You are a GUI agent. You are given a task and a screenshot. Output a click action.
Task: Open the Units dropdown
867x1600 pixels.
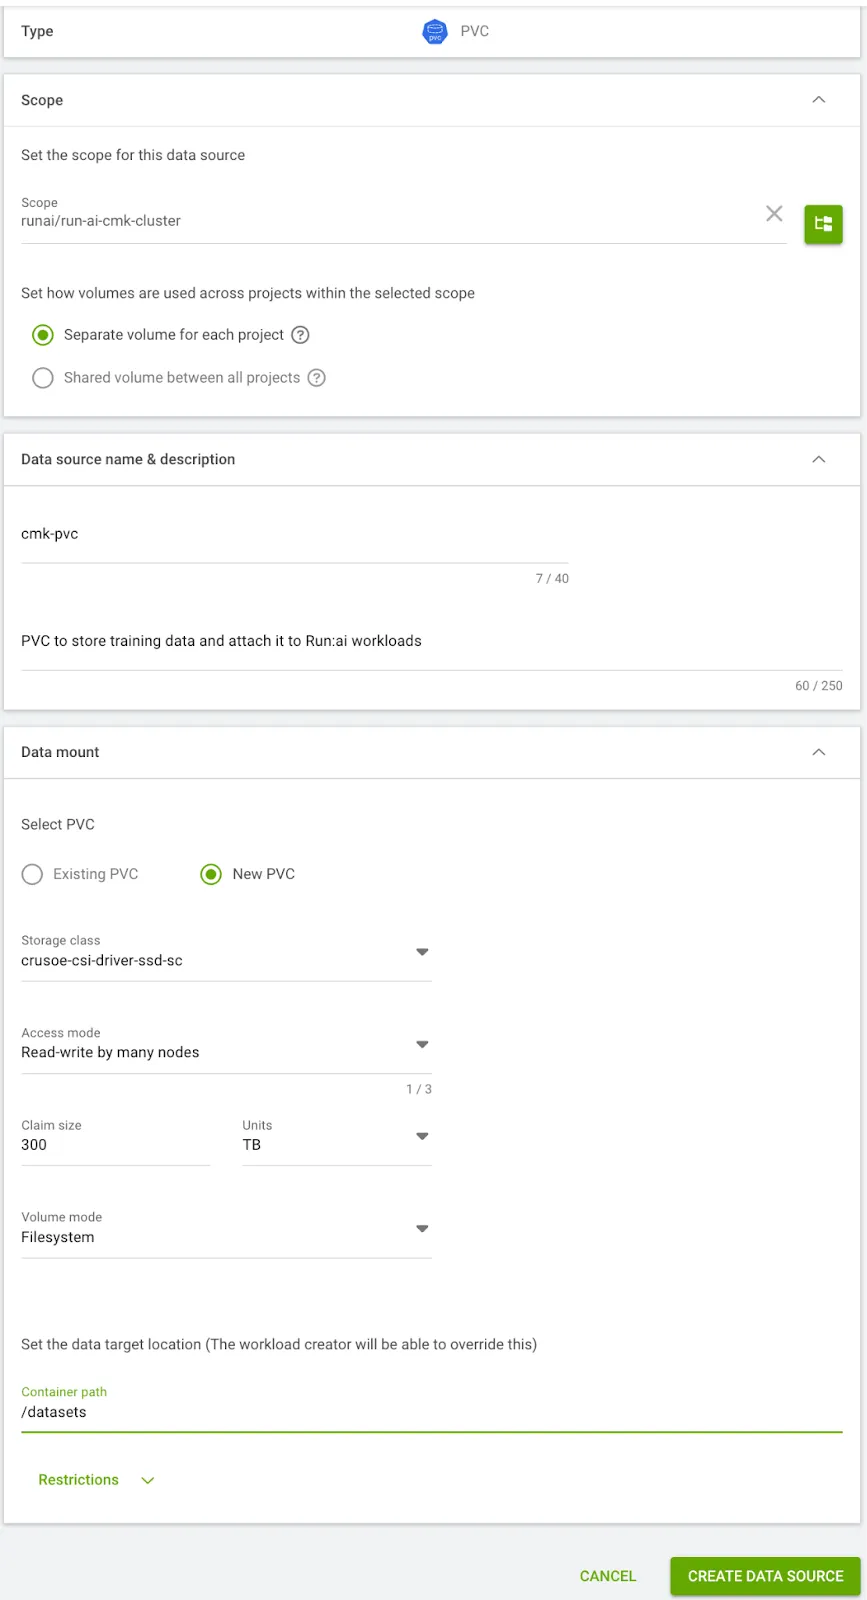pos(422,1136)
